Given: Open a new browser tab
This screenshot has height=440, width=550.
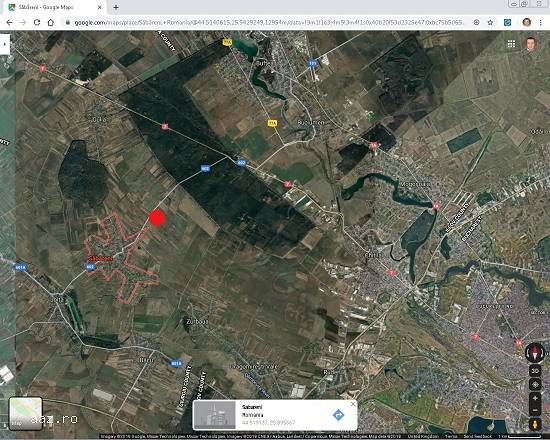Looking at the screenshot, I should (116, 7).
